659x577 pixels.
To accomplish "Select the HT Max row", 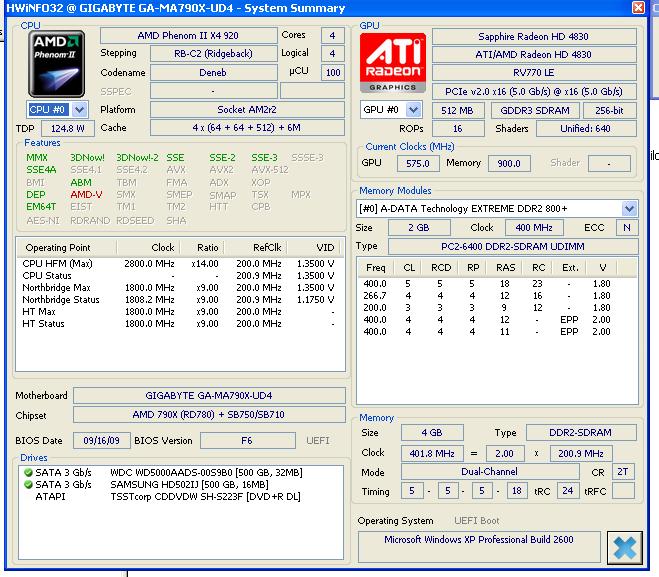I will click(179, 312).
